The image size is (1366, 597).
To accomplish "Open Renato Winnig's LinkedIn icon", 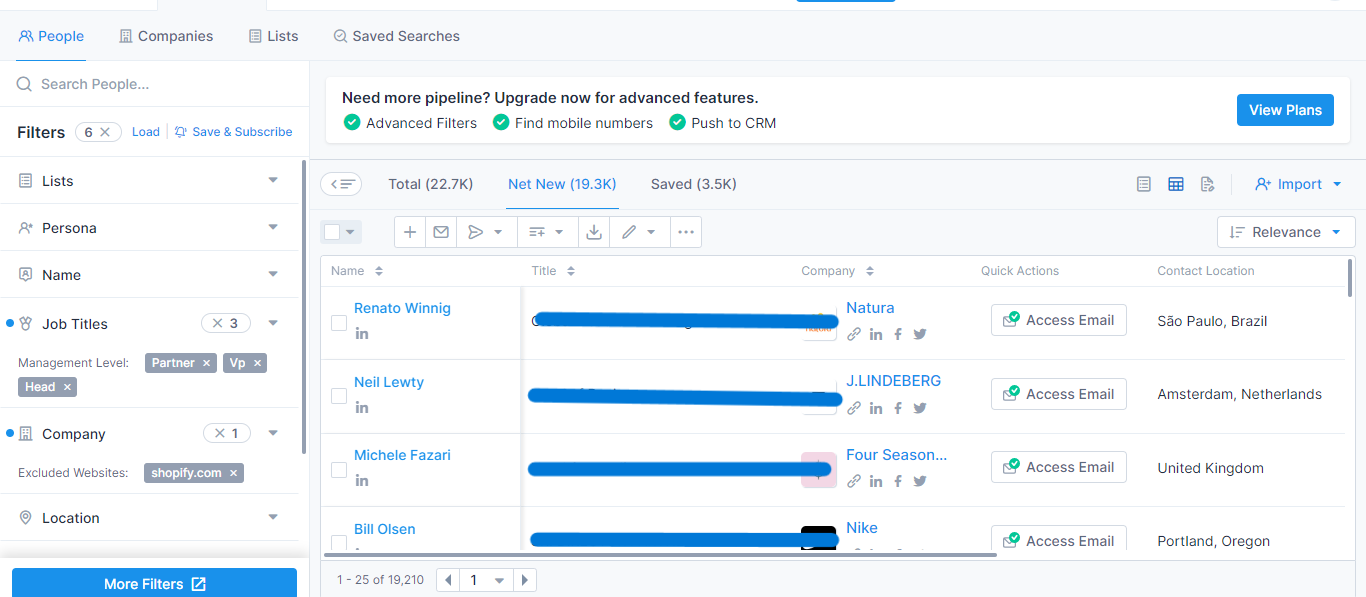I will pyautogui.click(x=362, y=333).
